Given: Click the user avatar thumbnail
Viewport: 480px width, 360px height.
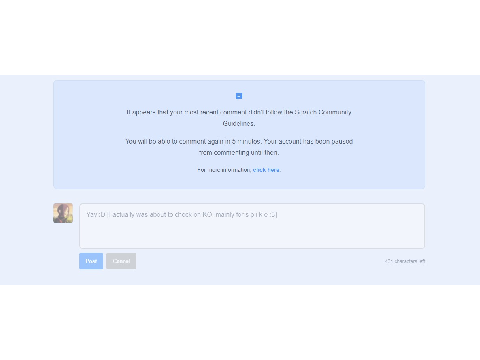Looking at the screenshot, I should 63,213.
